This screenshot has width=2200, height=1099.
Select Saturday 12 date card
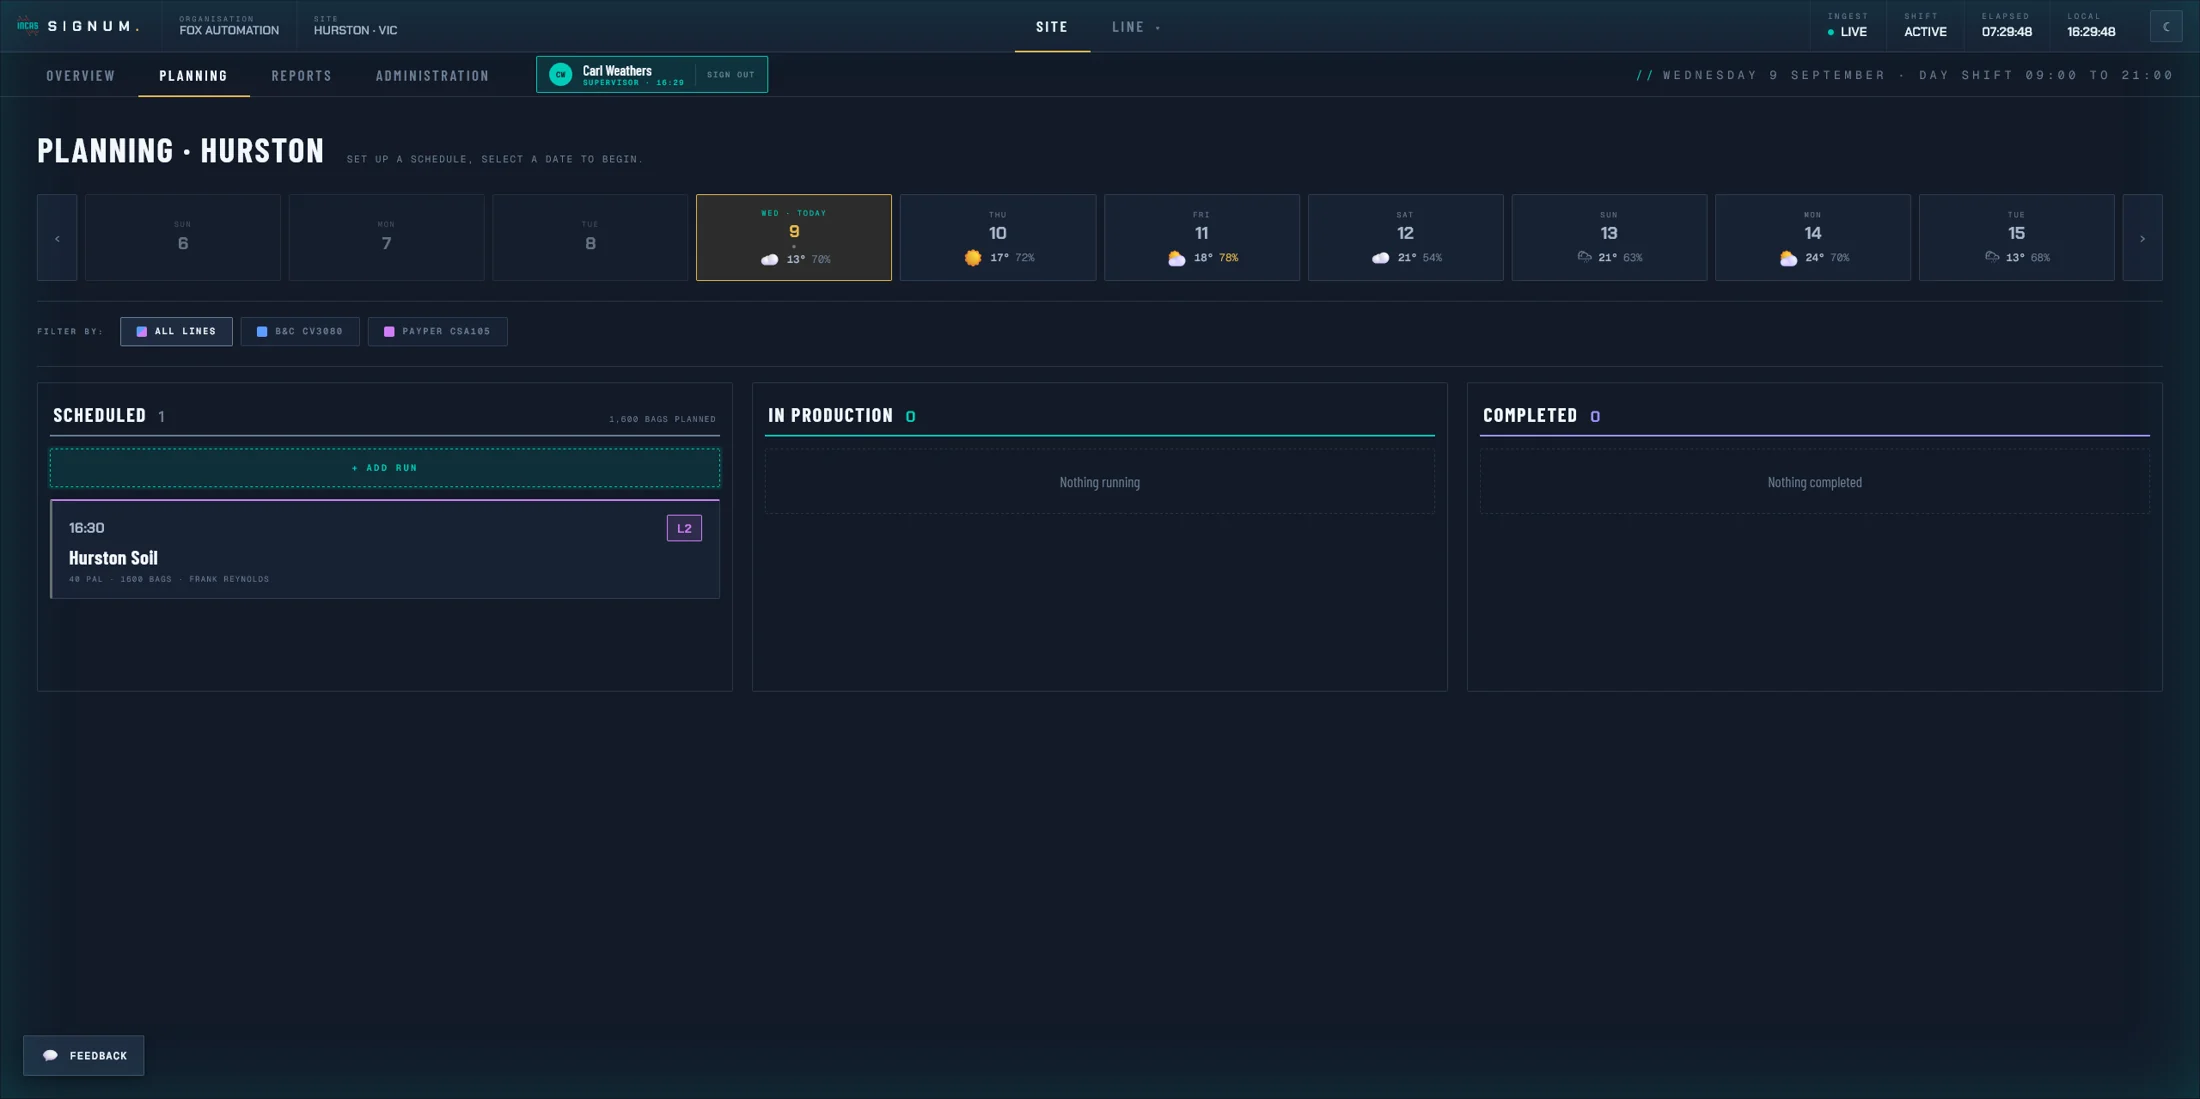coord(1406,238)
